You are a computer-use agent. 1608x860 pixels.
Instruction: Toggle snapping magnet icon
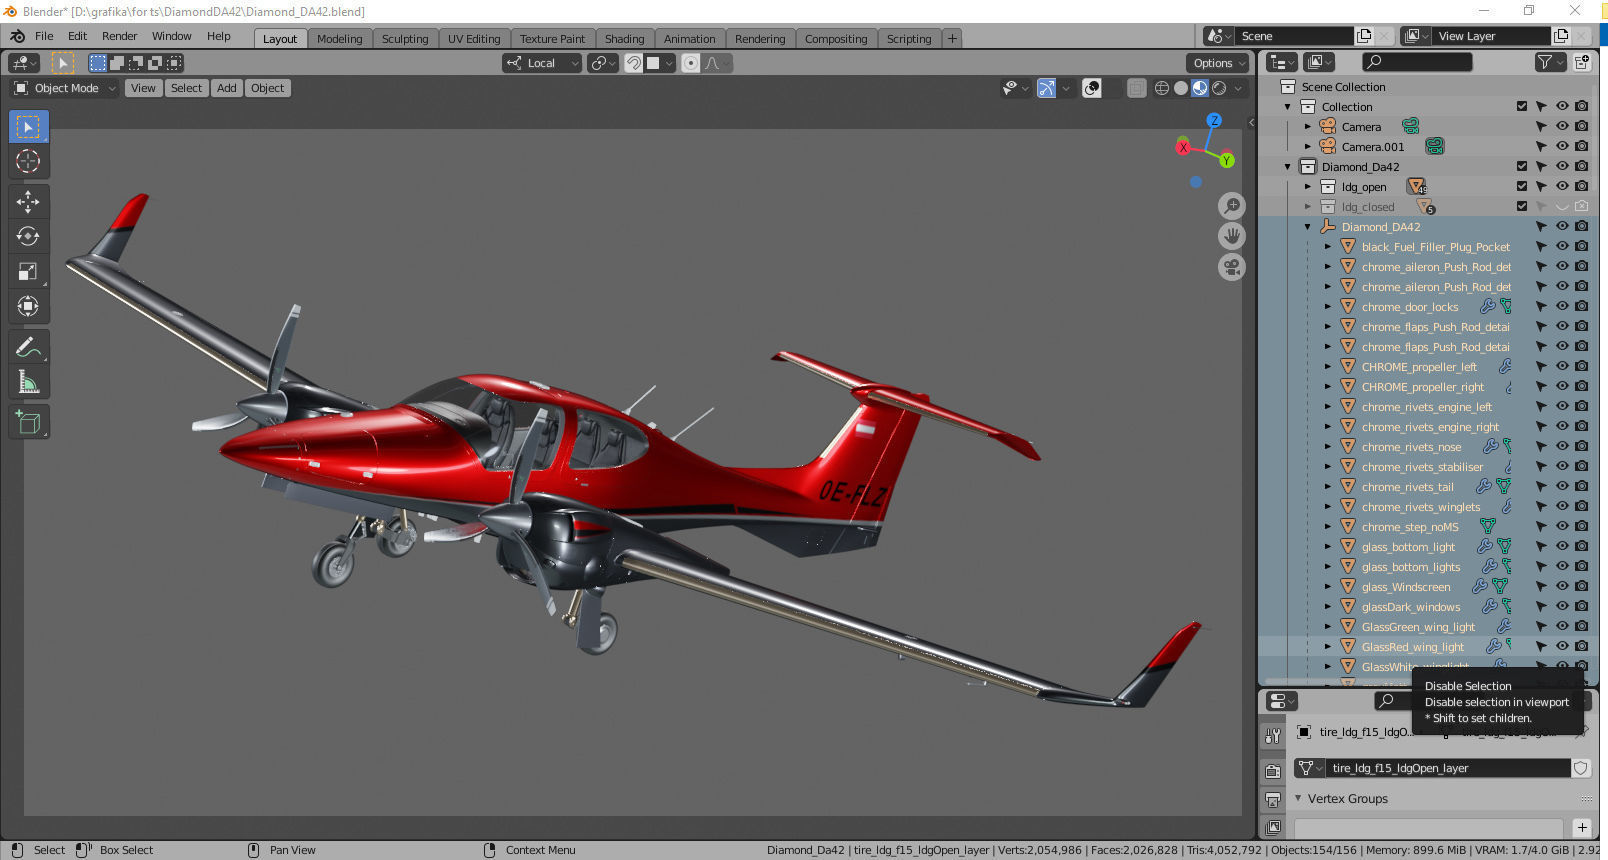[x=633, y=63]
